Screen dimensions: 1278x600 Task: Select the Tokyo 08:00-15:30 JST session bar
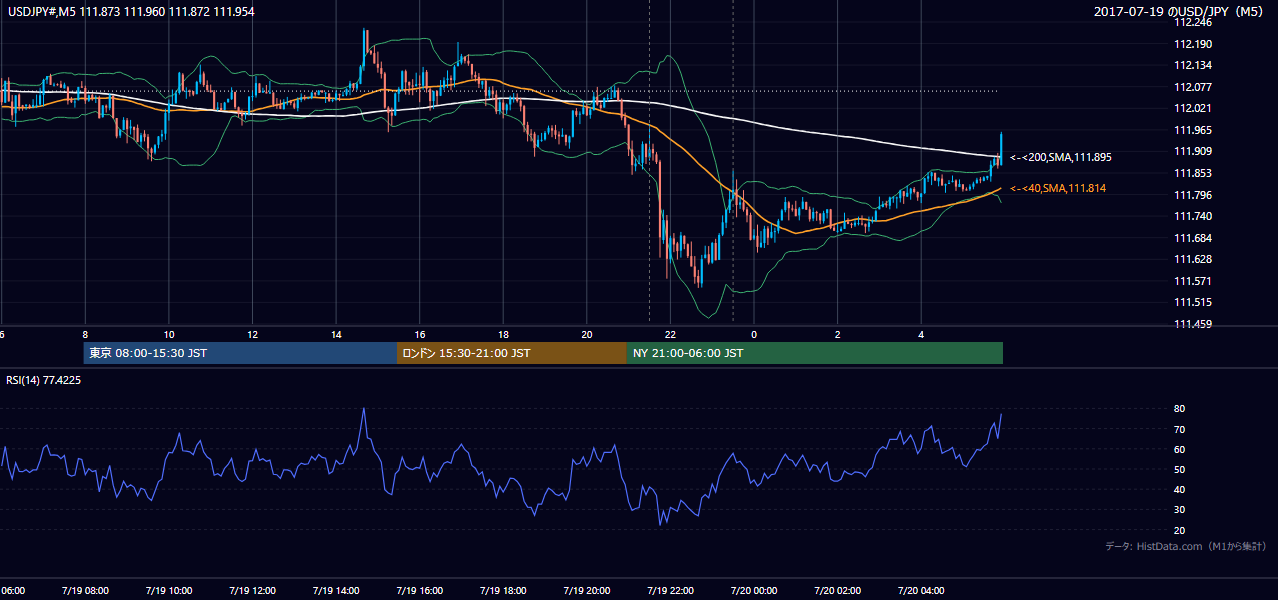pyautogui.click(x=240, y=353)
